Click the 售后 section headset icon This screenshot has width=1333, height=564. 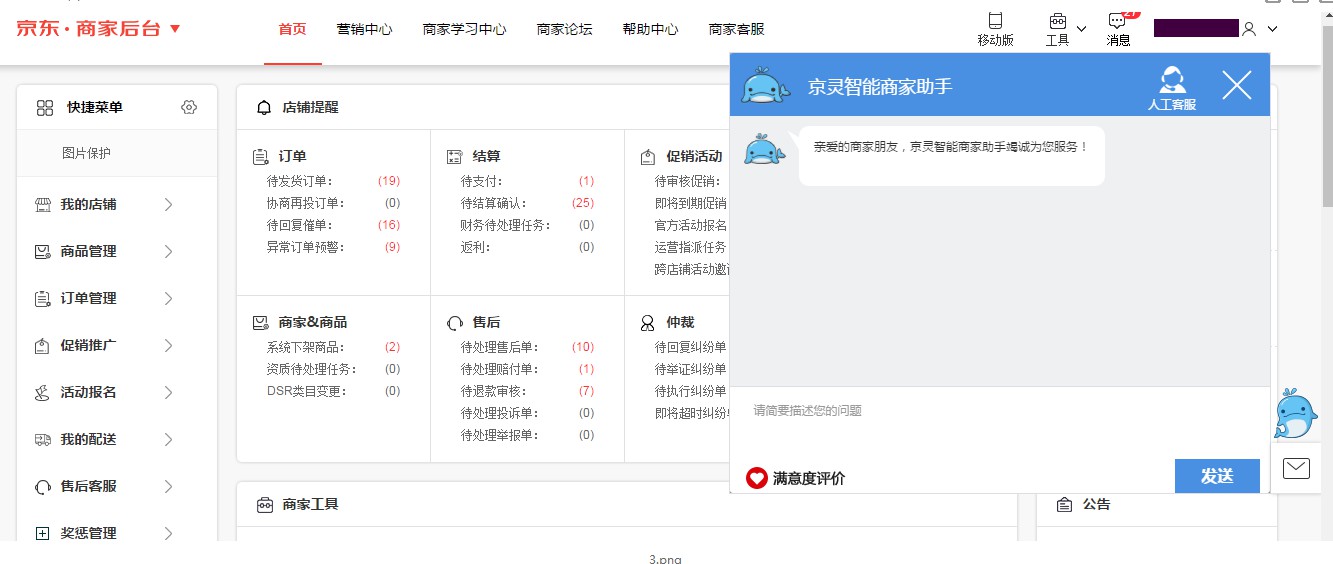tap(455, 322)
